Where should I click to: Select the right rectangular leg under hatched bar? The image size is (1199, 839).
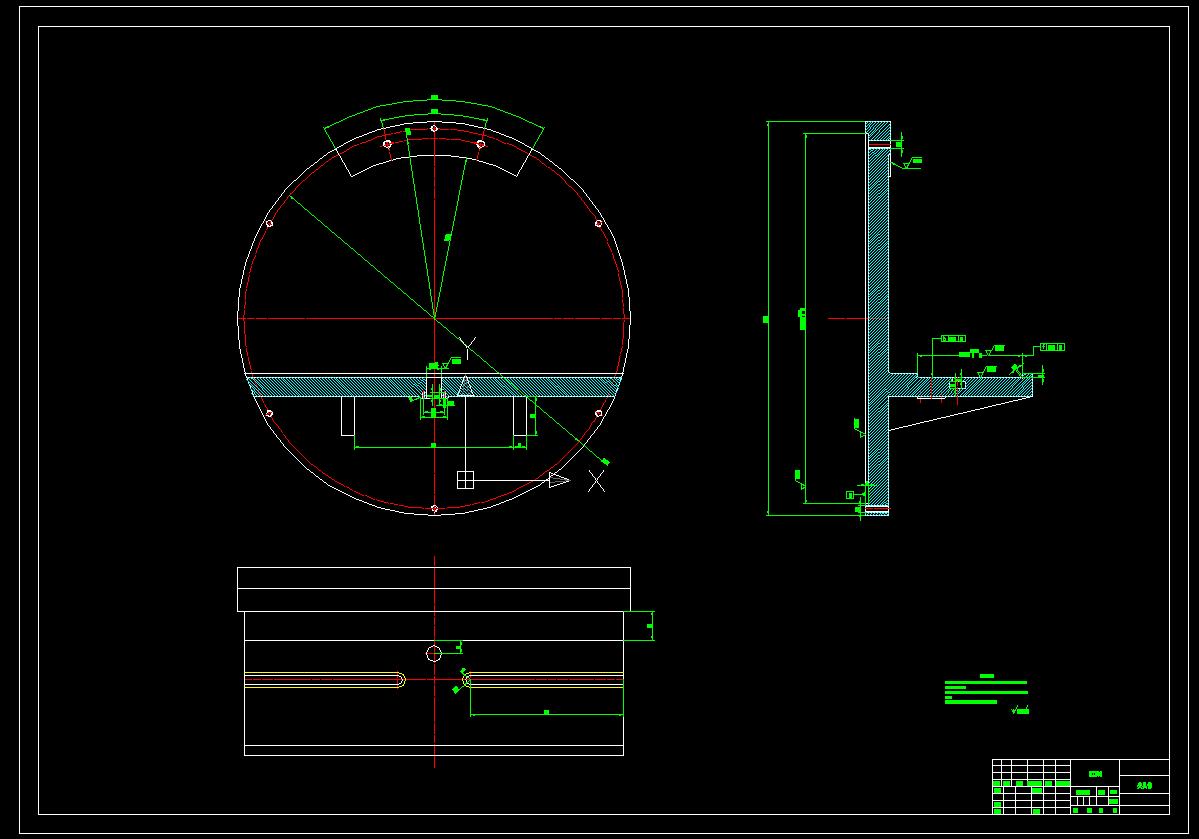520,416
